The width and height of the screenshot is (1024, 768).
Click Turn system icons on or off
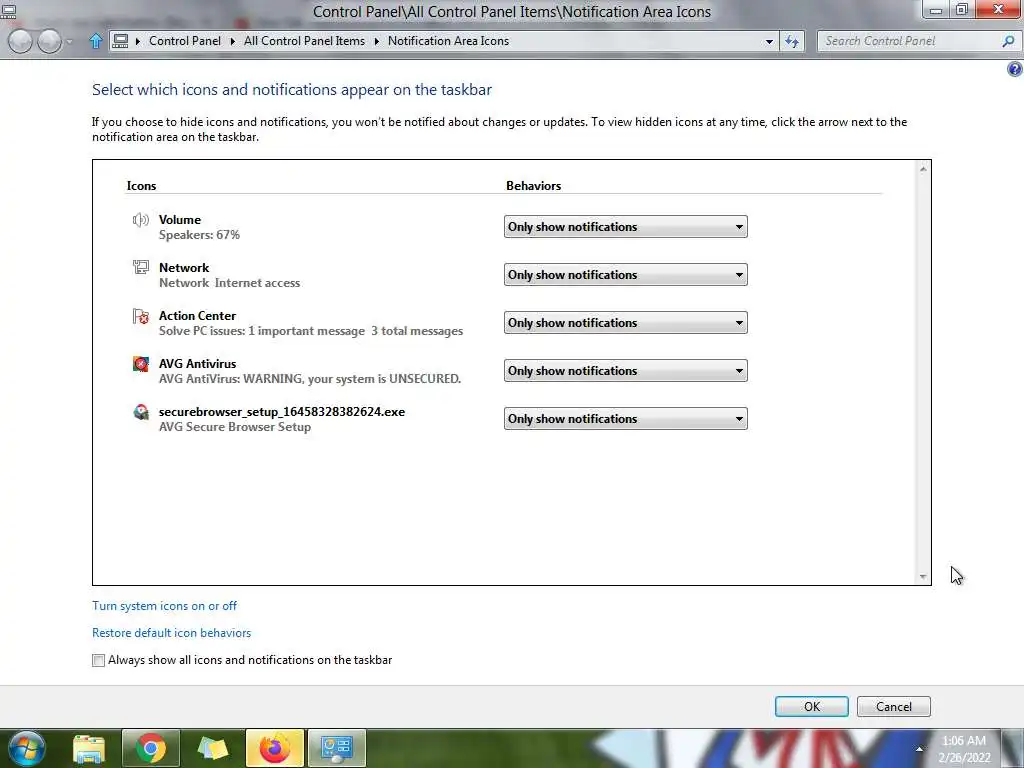[x=165, y=606]
